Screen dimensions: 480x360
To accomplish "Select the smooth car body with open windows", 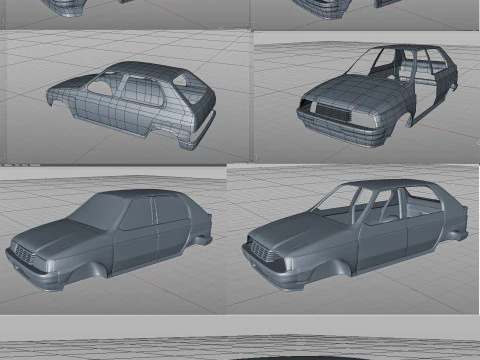I will point(355,235).
